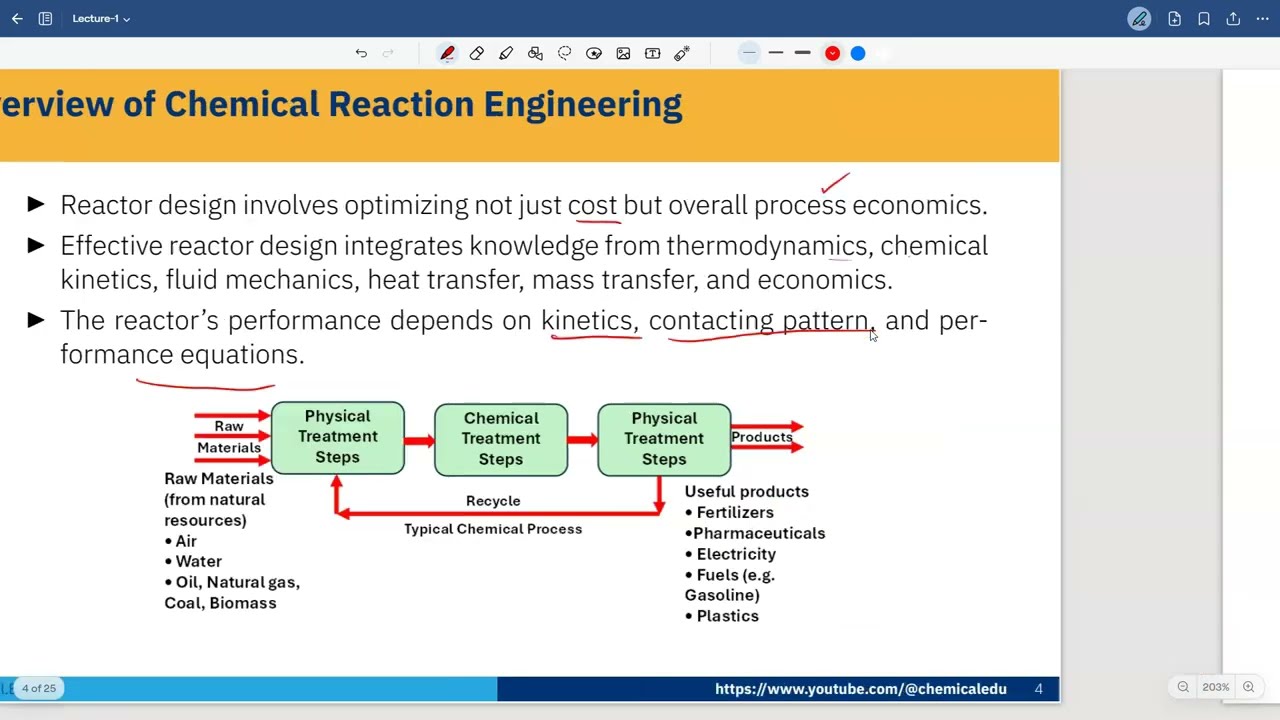
Task: Click the '4 of 25' page indicator
Action: point(39,688)
